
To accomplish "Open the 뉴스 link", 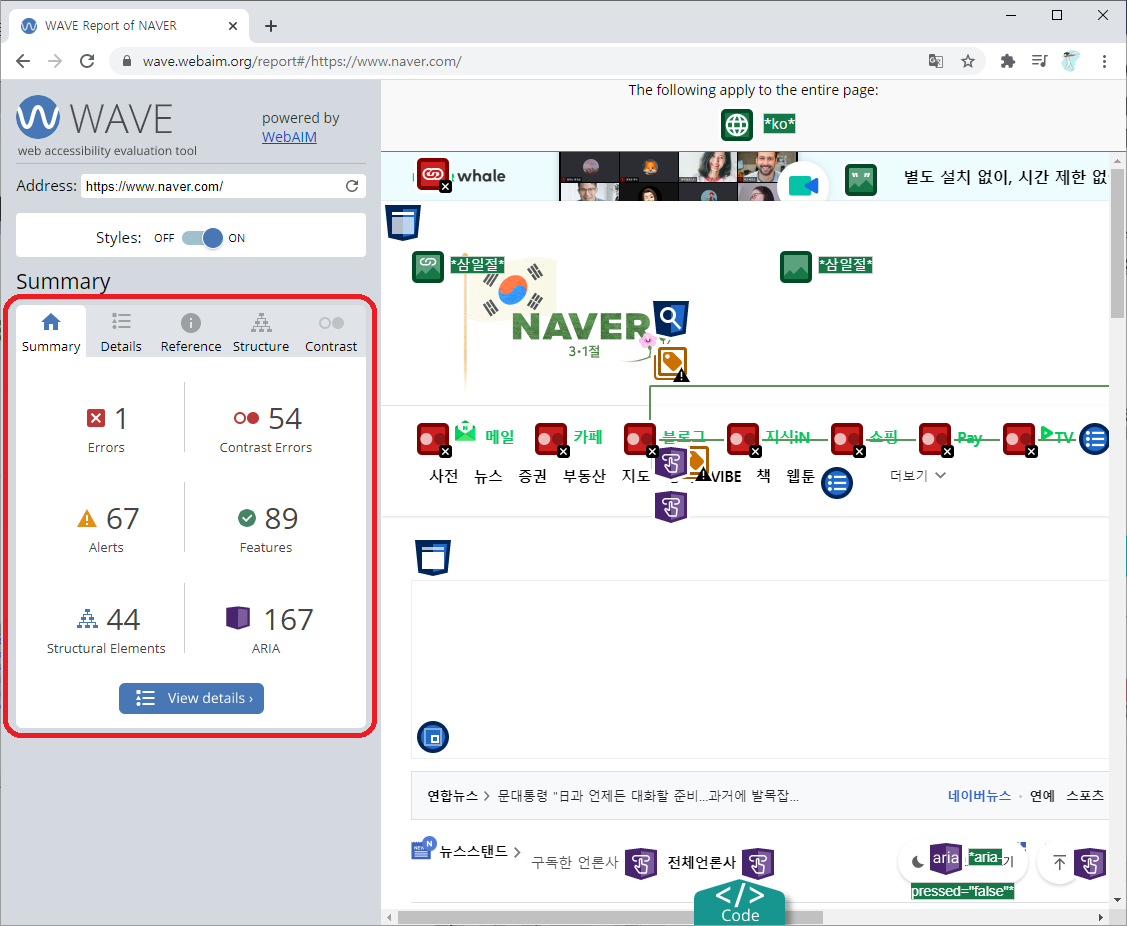I will click(488, 476).
